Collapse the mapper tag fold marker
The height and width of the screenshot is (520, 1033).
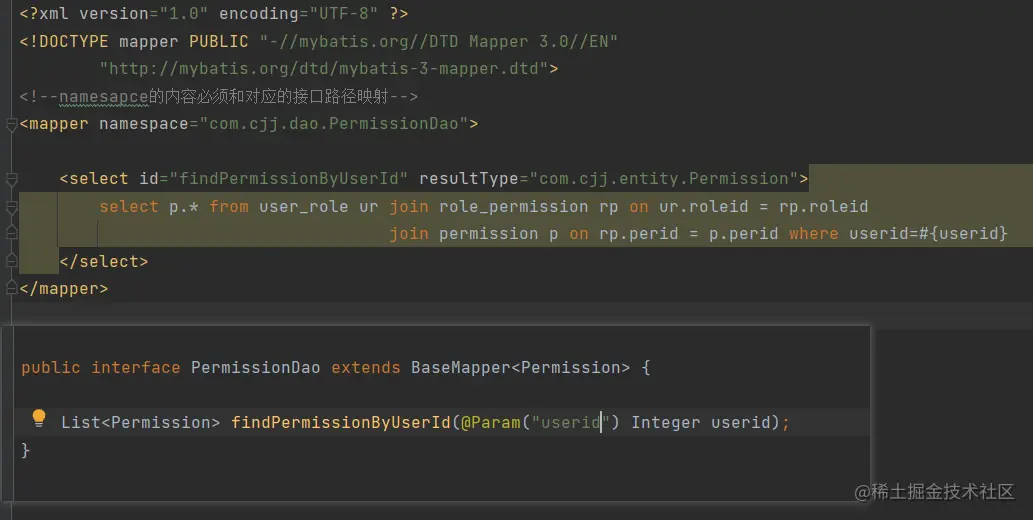click(x=11, y=124)
